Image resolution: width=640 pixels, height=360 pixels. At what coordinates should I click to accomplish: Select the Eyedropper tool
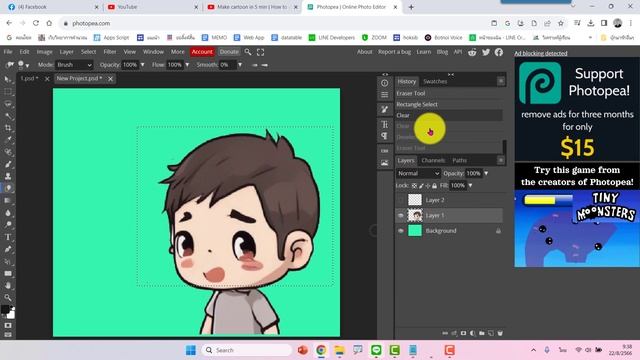8,140
